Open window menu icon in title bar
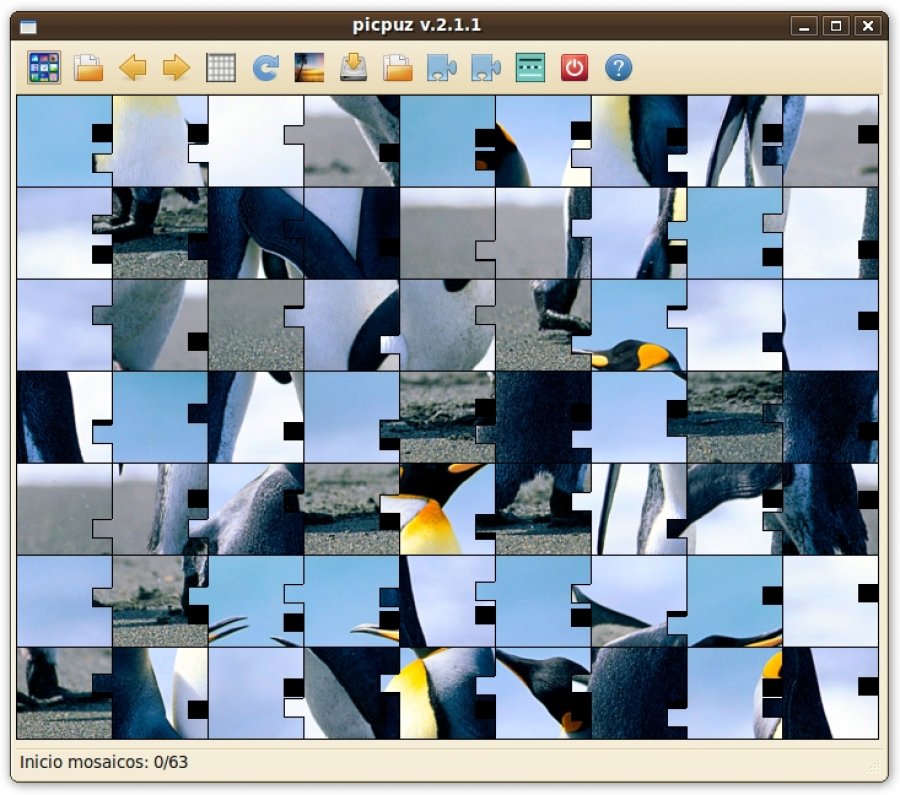The image size is (900, 795). point(28,26)
